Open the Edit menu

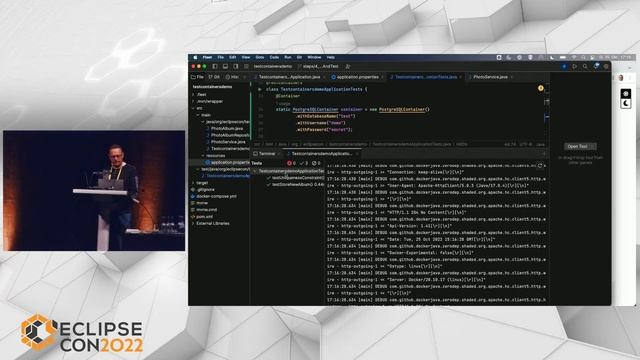click(x=233, y=58)
